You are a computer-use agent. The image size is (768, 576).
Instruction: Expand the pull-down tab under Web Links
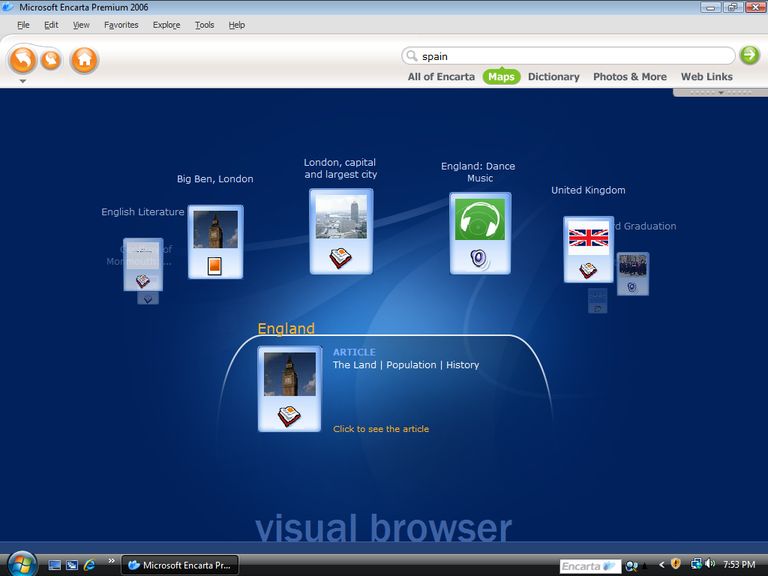(x=719, y=92)
